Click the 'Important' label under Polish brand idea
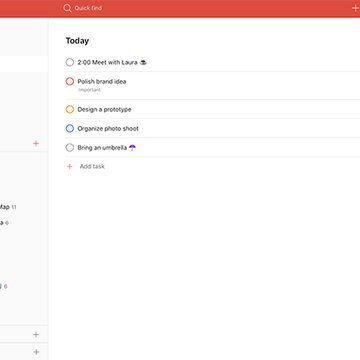The height and width of the screenshot is (360, 360). point(89,90)
